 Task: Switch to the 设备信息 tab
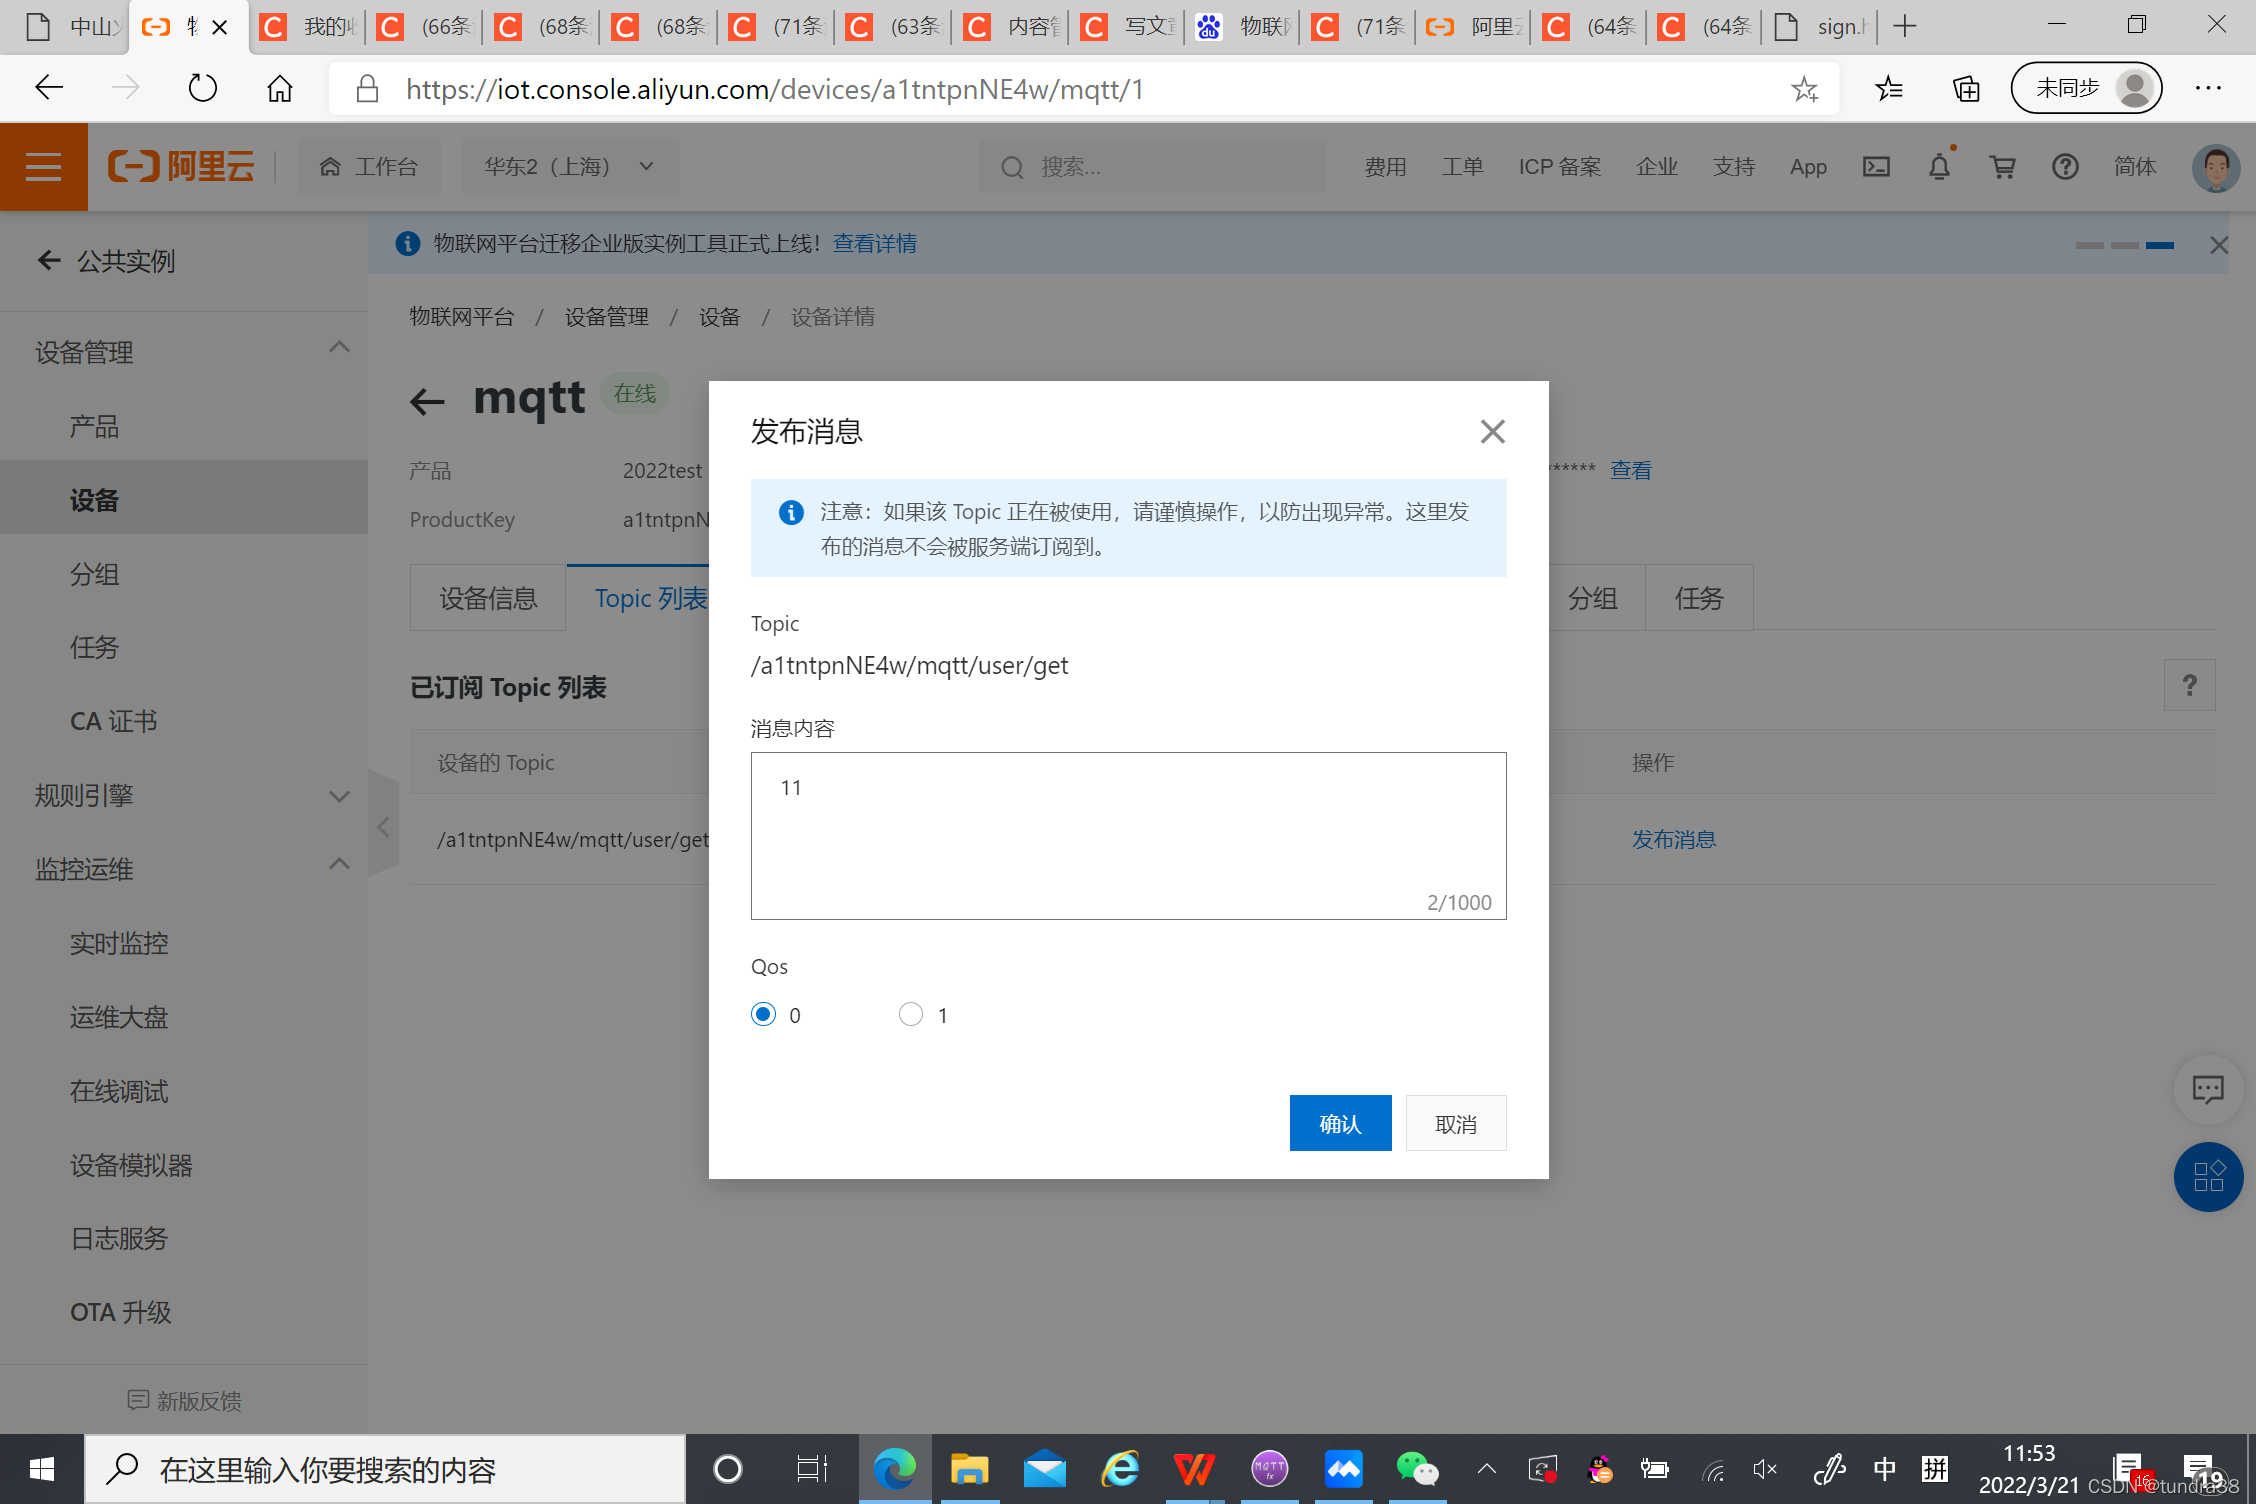pos(488,598)
